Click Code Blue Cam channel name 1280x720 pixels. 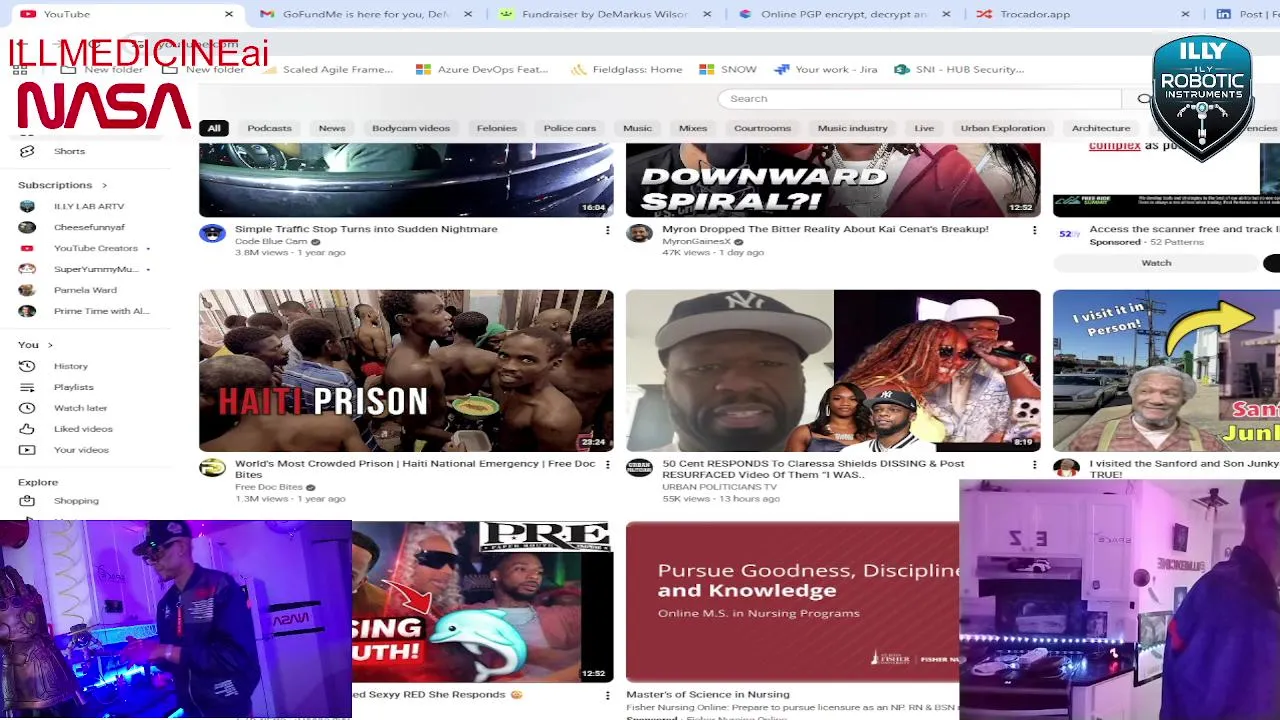(x=271, y=241)
